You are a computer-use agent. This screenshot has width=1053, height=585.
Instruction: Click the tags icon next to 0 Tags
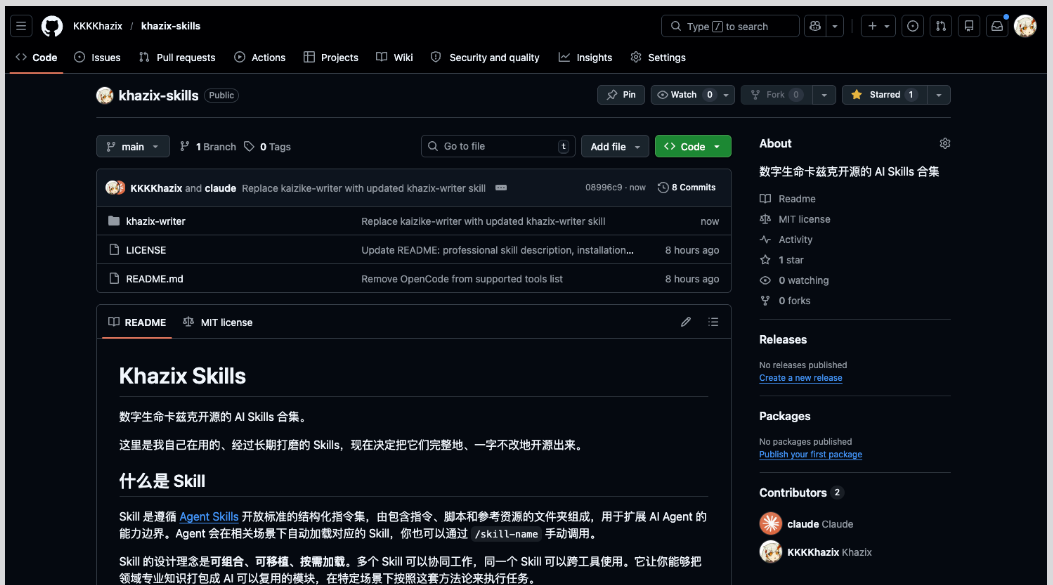[249, 146]
